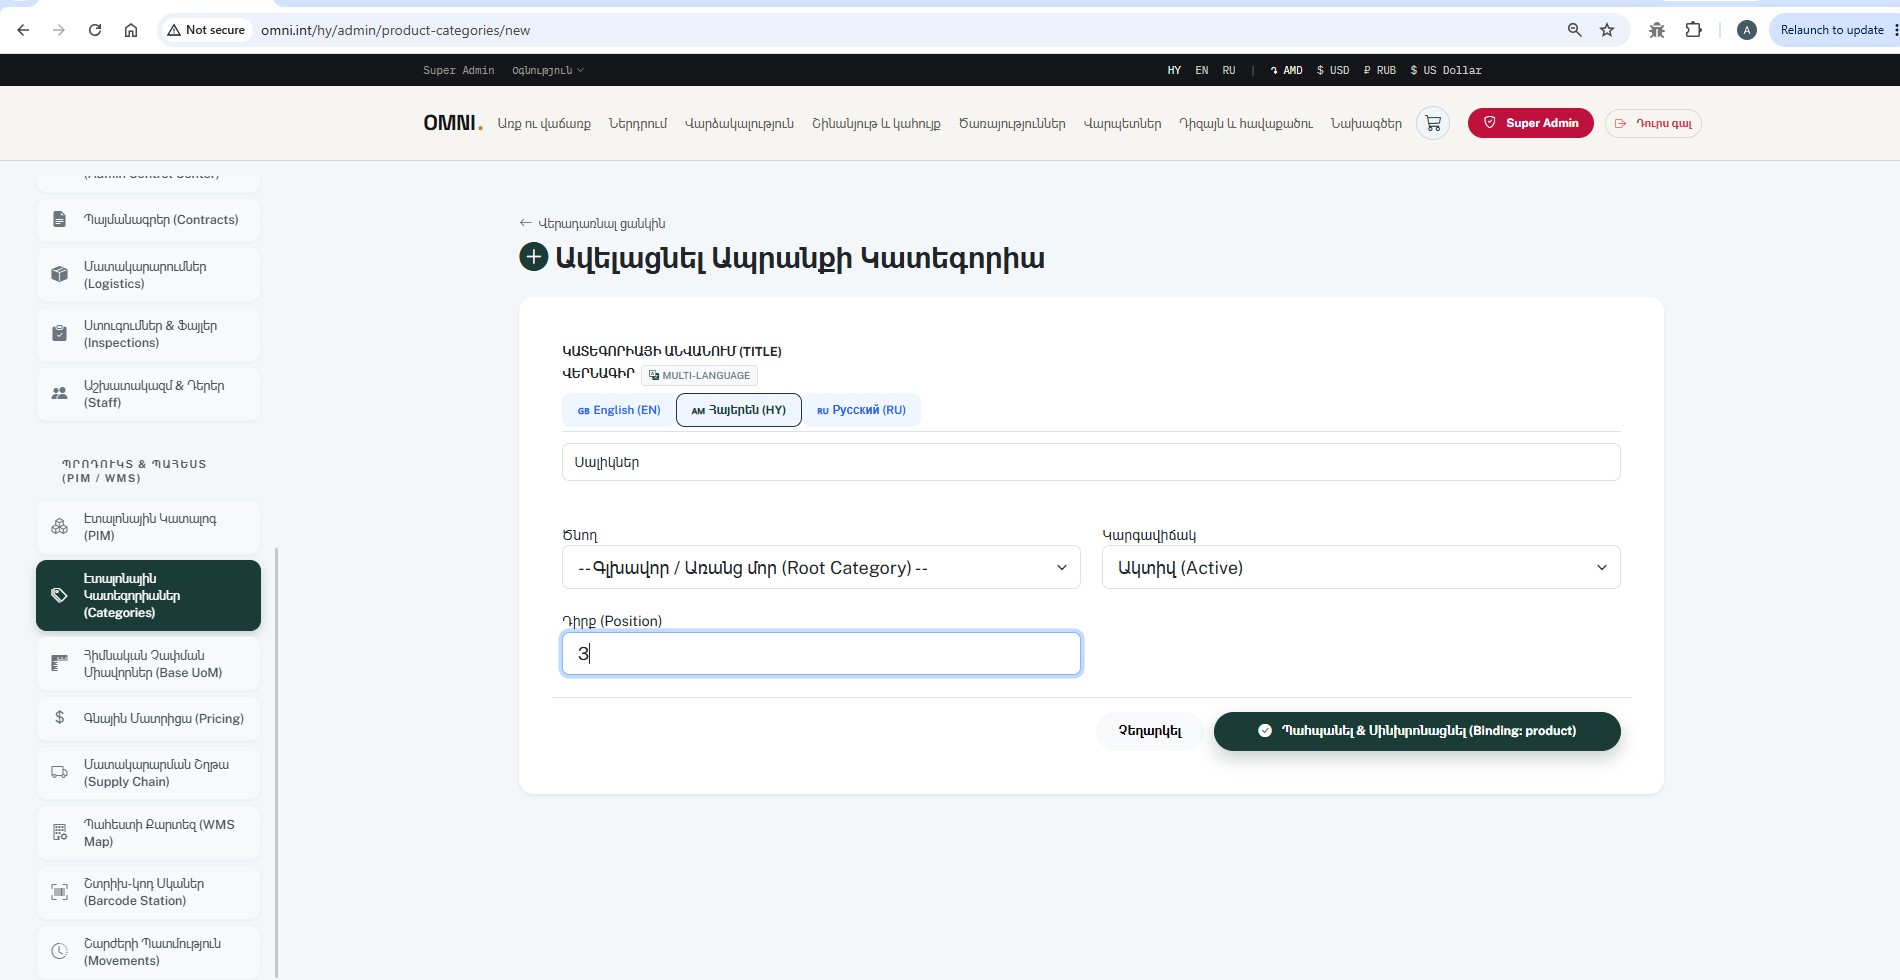Click the Supply Chain truck icon
1900x980 pixels.
coord(59,772)
